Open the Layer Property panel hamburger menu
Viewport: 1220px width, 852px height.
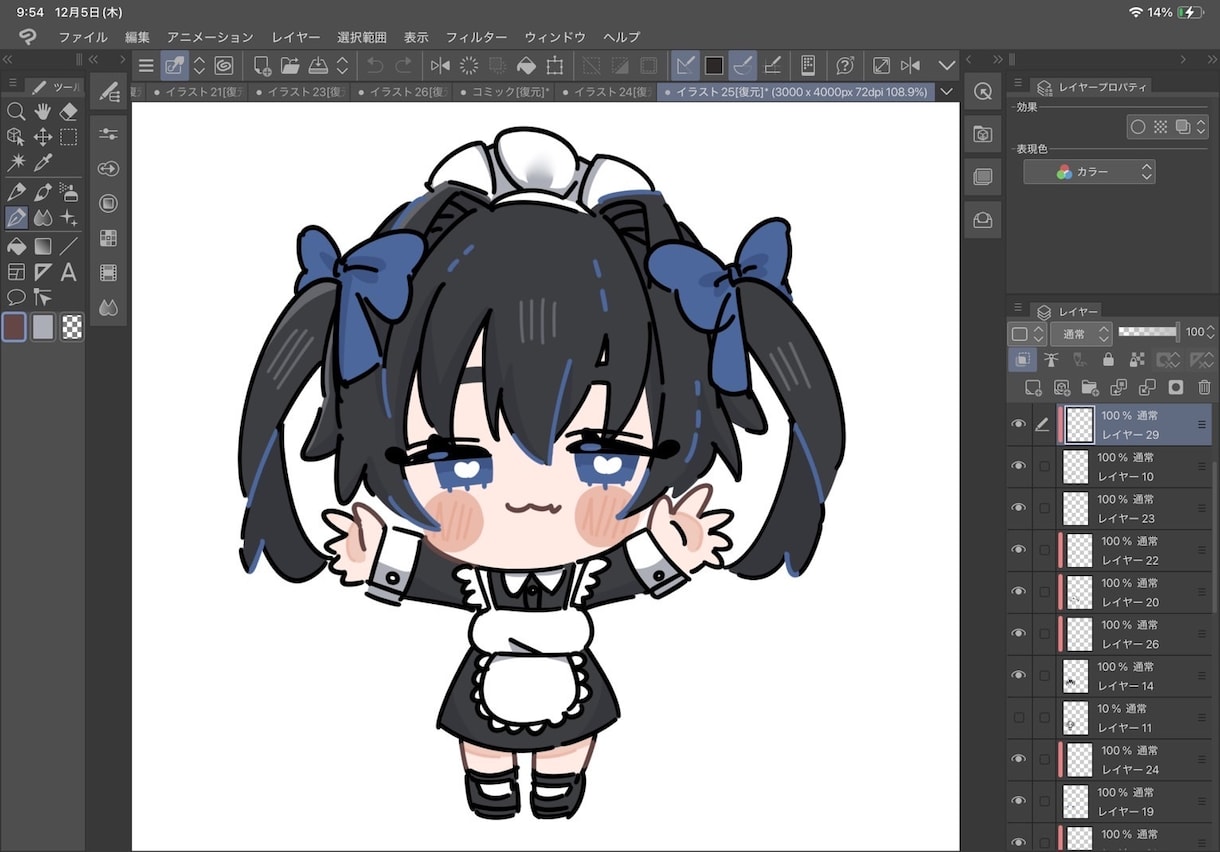pos(1018,83)
